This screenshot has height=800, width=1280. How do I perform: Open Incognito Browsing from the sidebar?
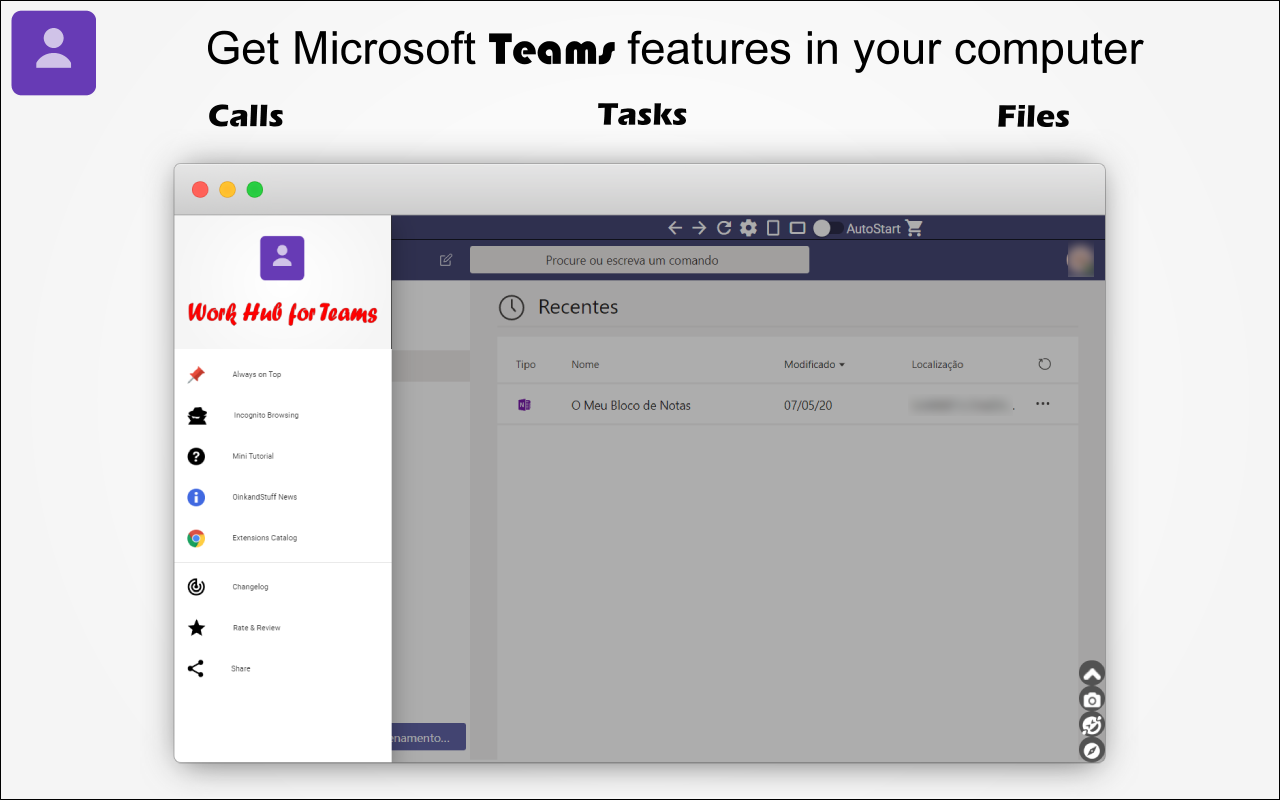tap(196, 415)
